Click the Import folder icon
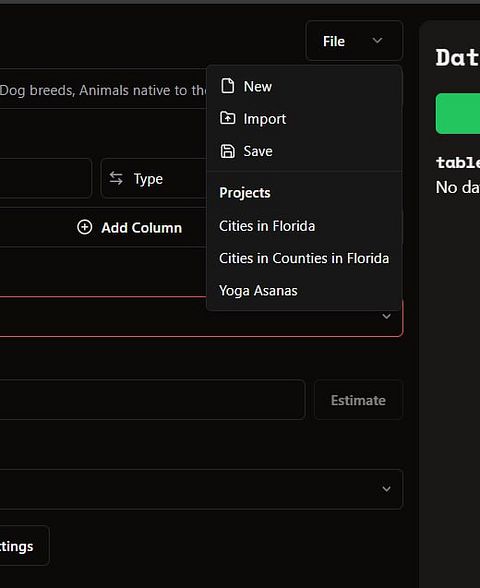Viewport: 480px width, 588px height. (x=227, y=118)
